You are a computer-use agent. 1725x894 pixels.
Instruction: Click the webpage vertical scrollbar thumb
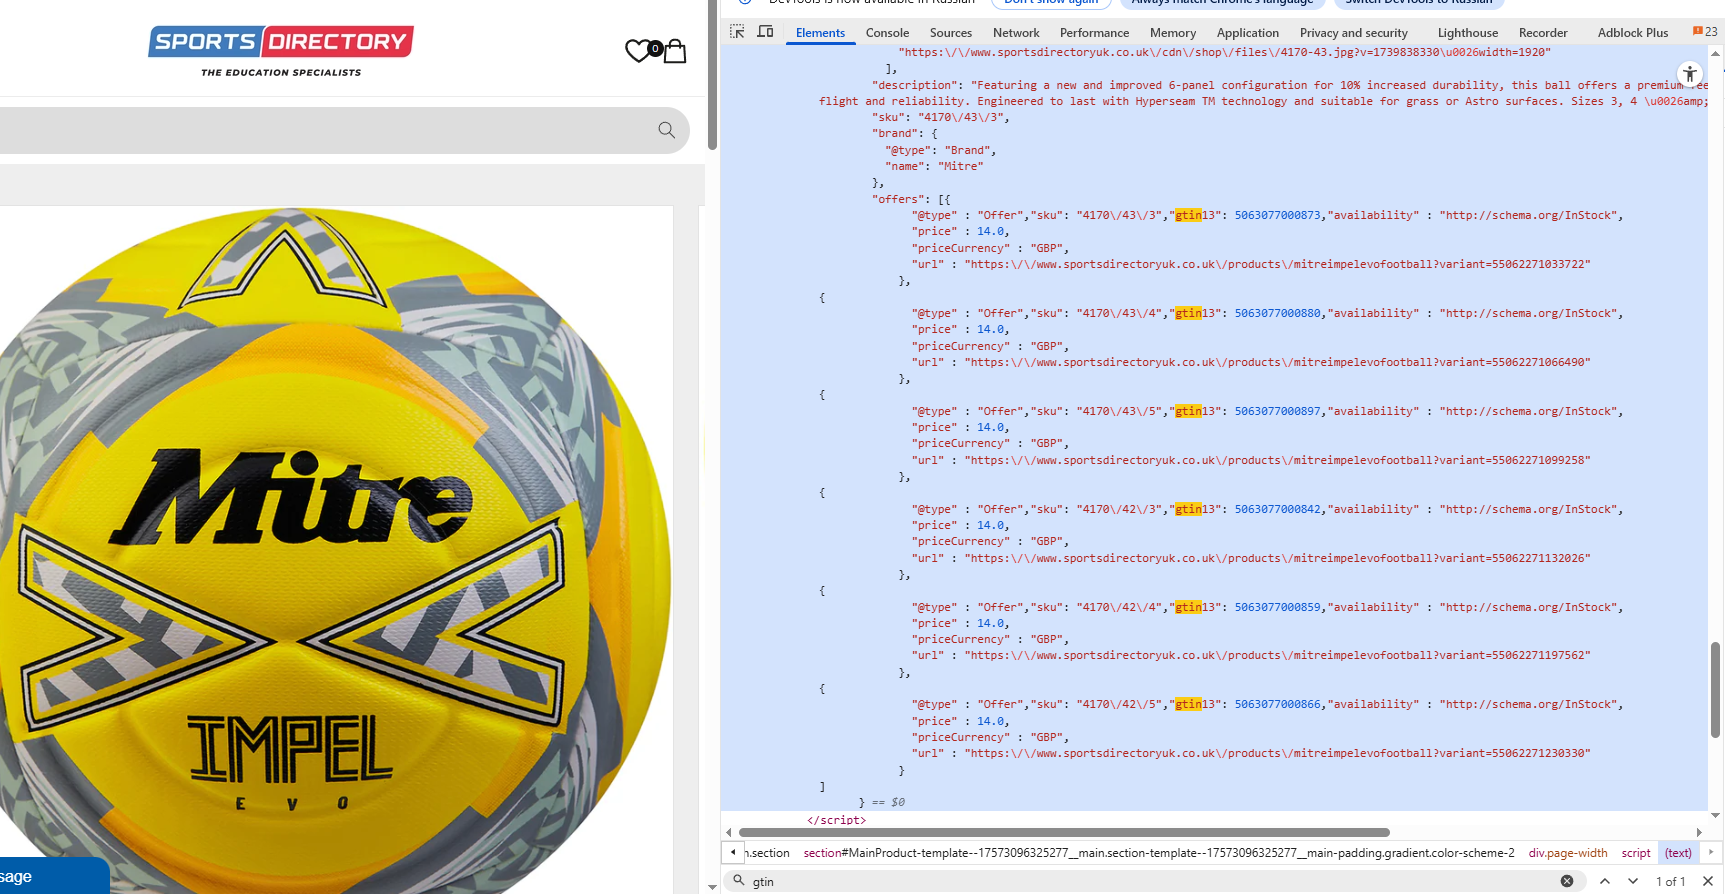(712, 75)
